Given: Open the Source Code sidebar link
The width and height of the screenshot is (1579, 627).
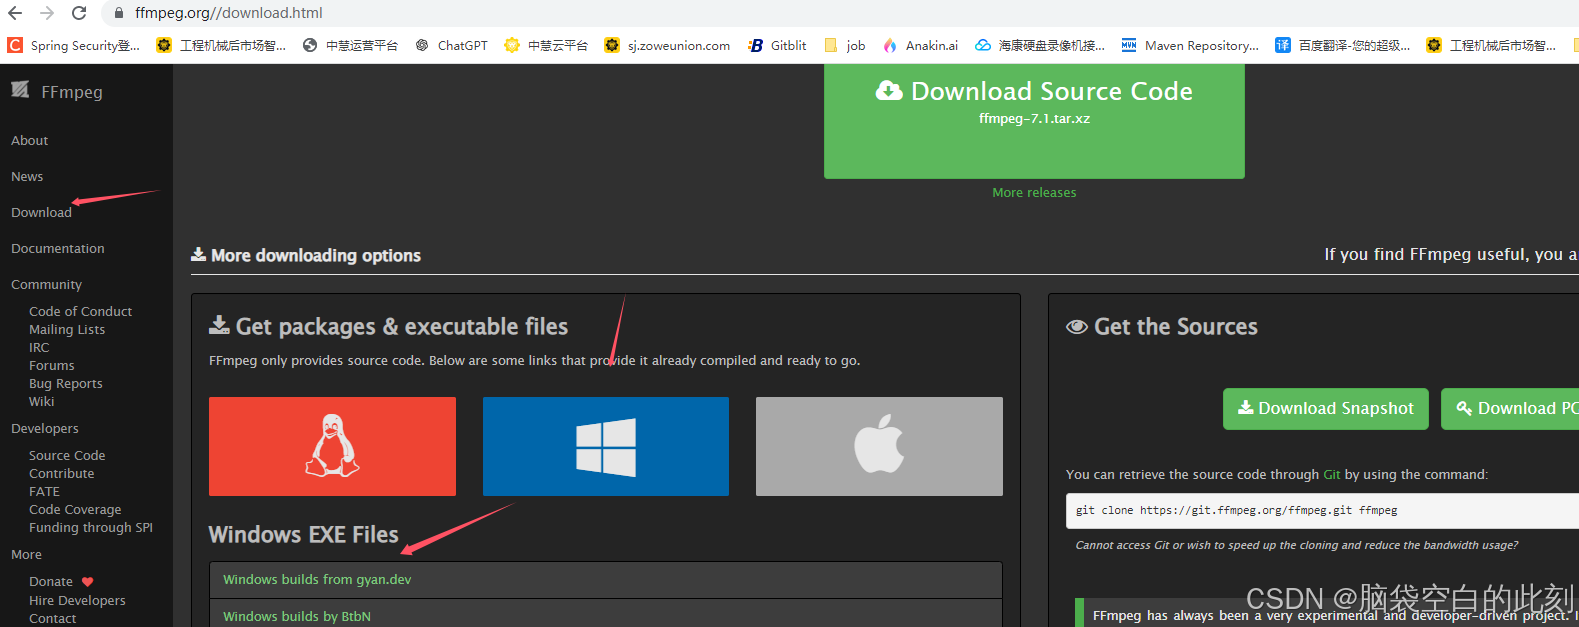Looking at the screenshot, I should [x=67, y=456].
